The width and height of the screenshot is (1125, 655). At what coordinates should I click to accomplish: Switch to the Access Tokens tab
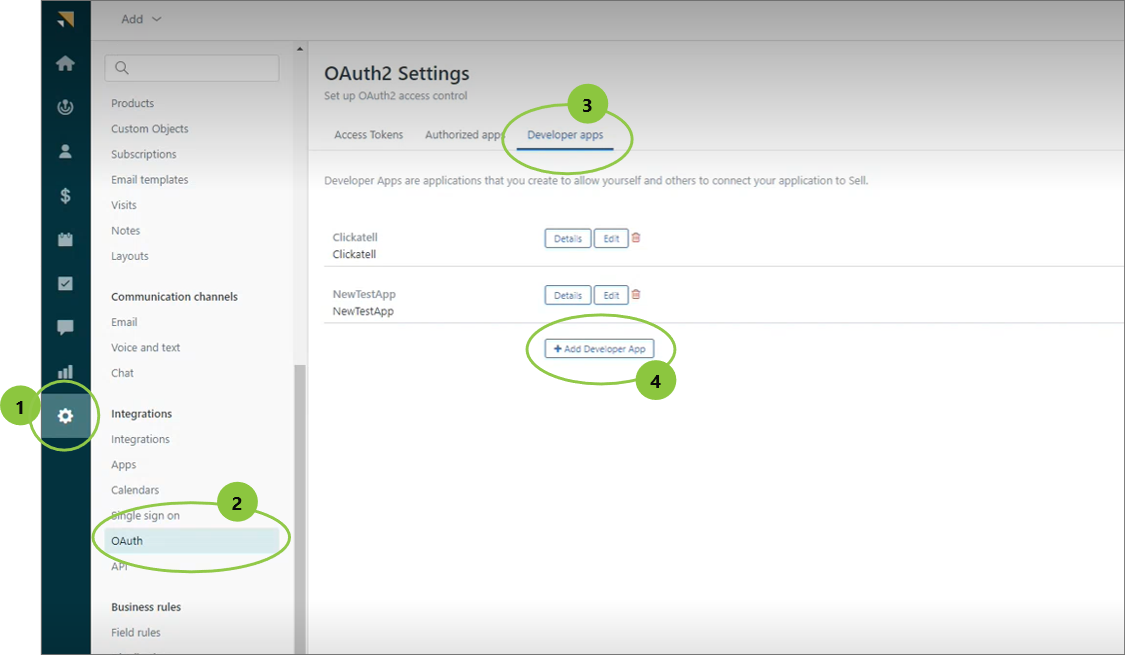369,135
